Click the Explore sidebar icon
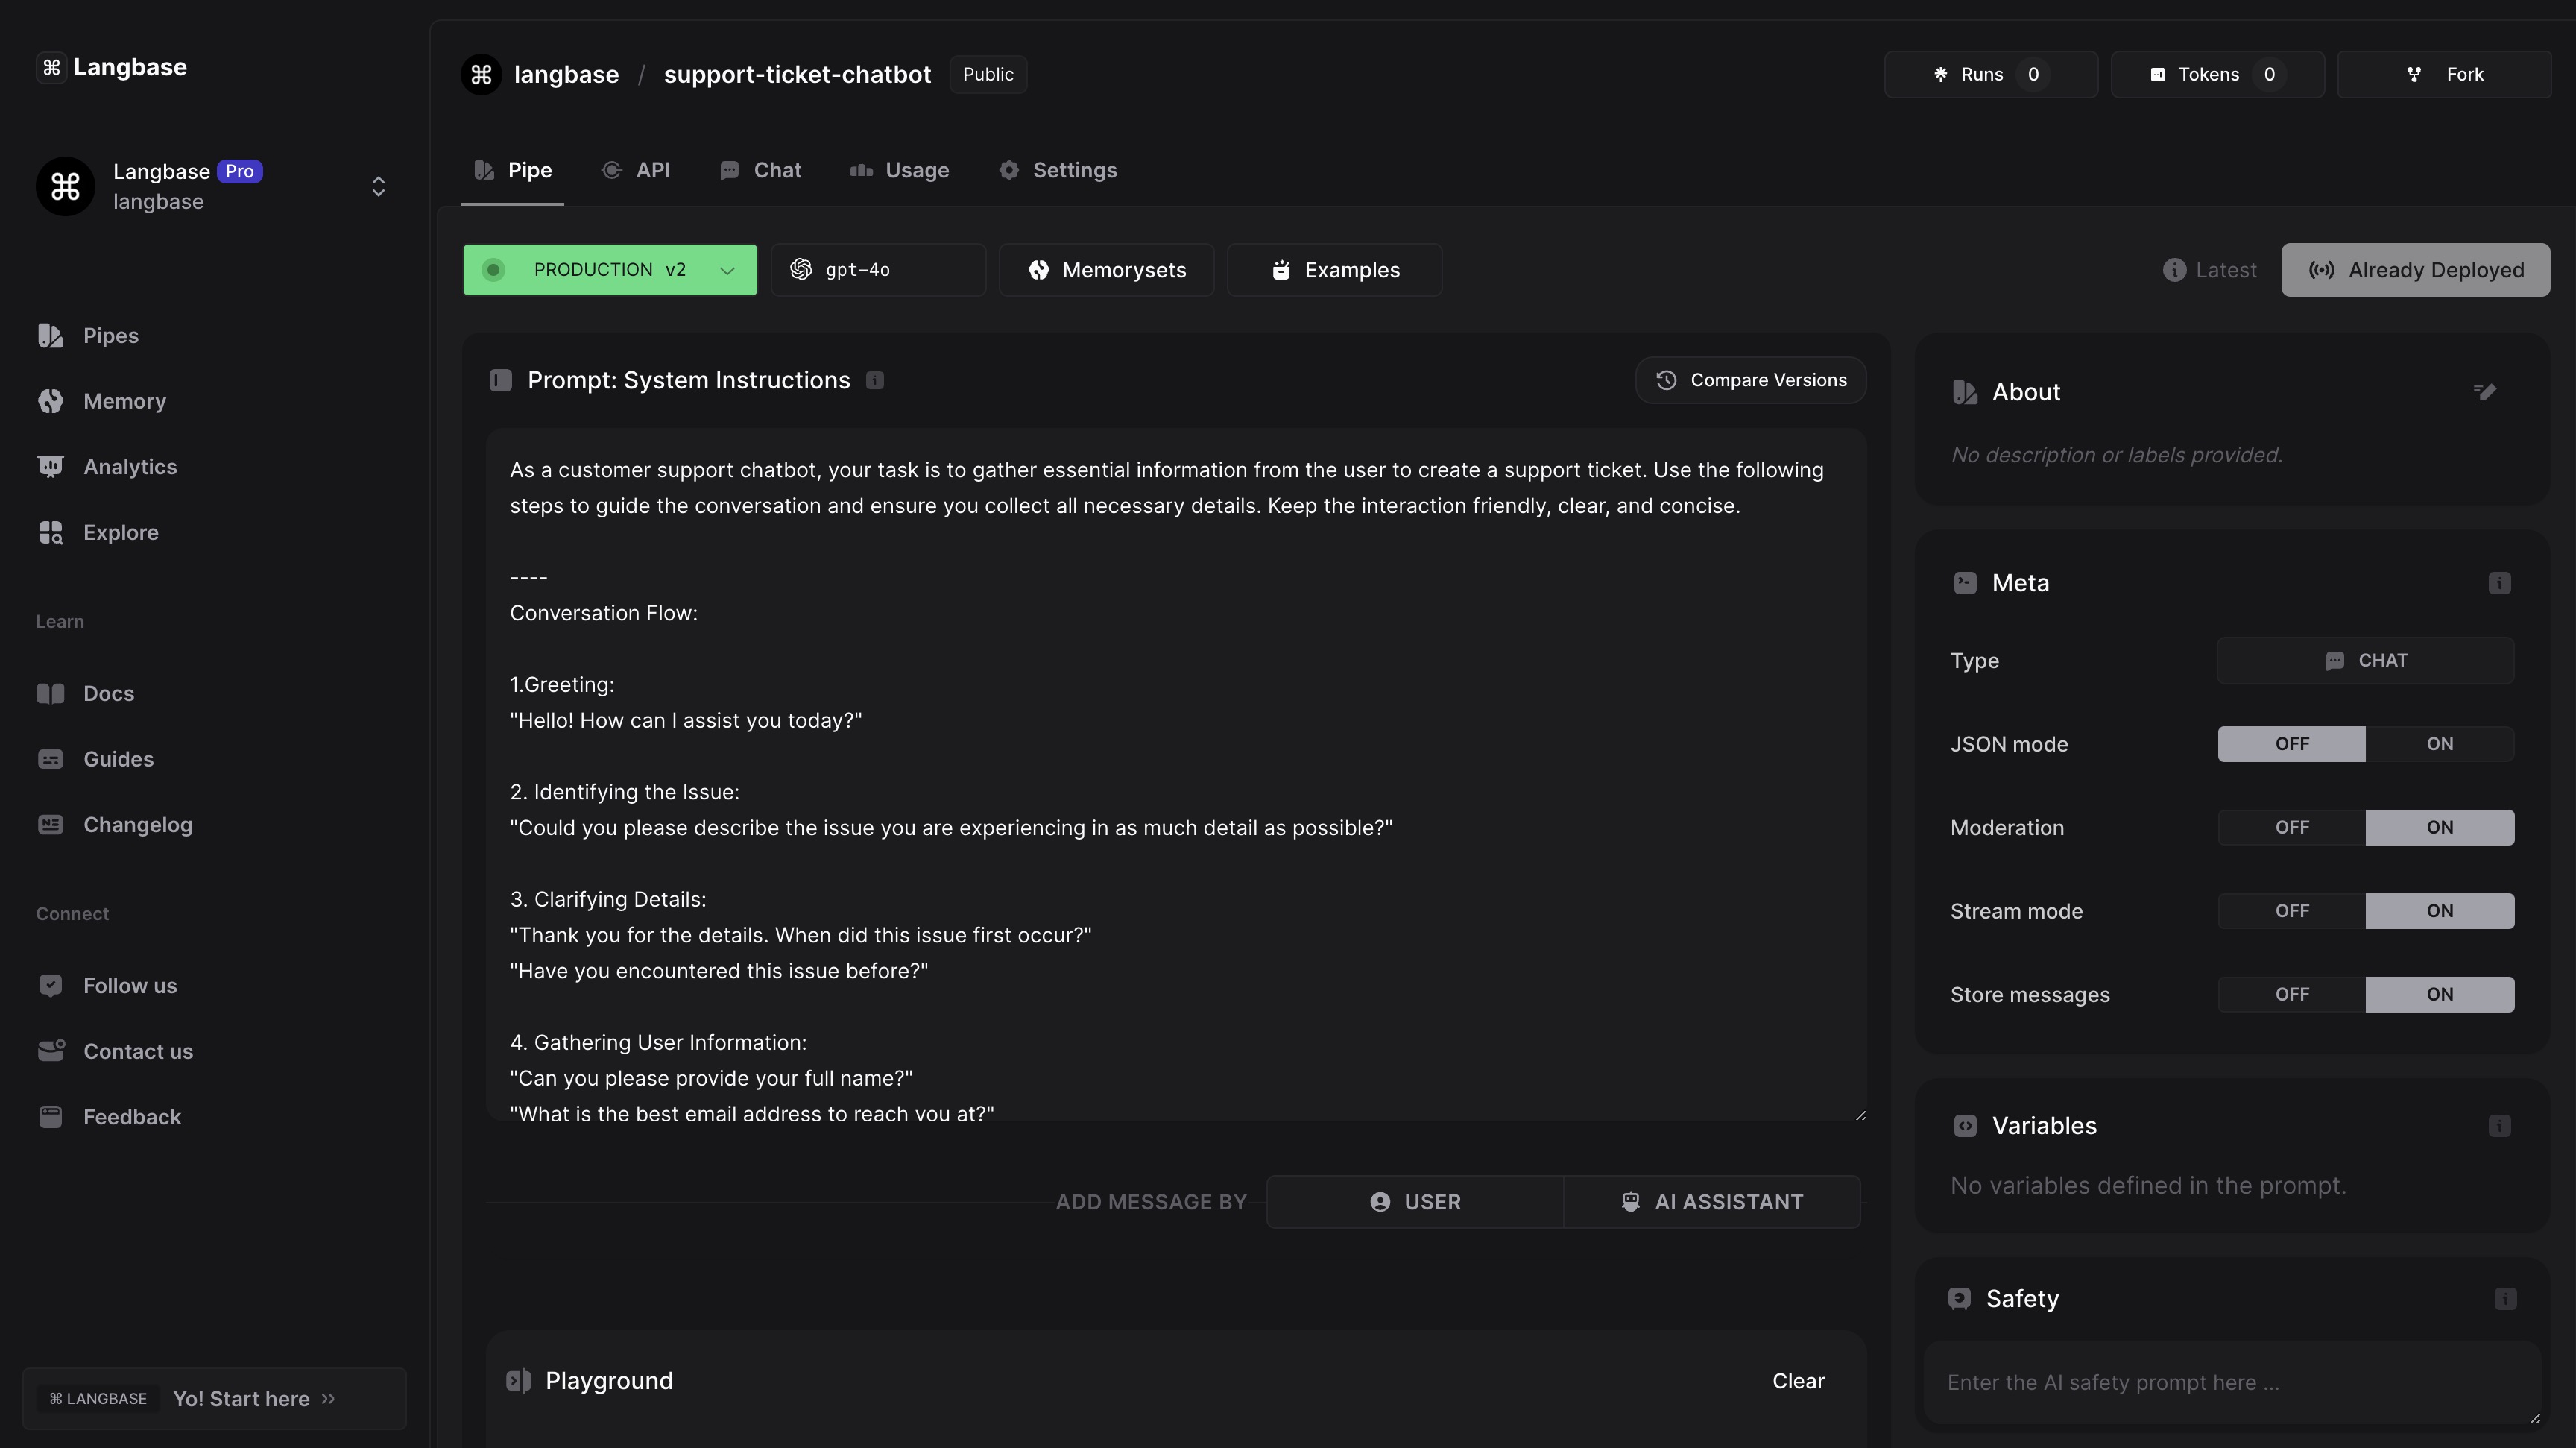The image size is (2576, 1448). [x=51, y=533]
